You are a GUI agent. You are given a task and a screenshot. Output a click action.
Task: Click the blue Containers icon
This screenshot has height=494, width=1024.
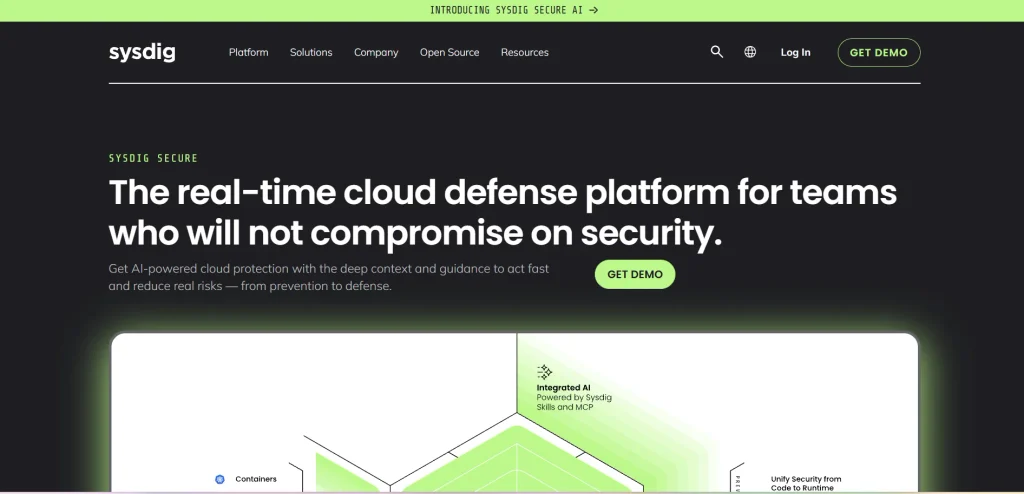220,480
